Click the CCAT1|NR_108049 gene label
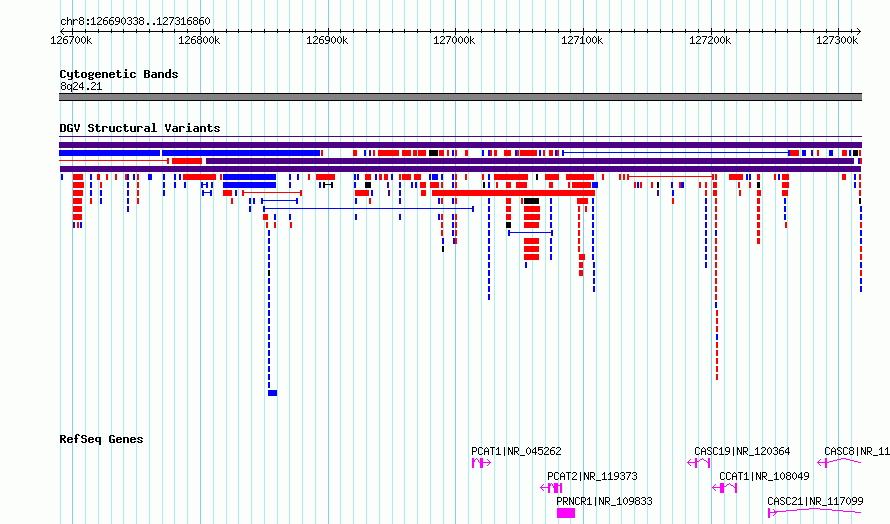This screenshot has height=524, width=890. [x=764, y=476]
